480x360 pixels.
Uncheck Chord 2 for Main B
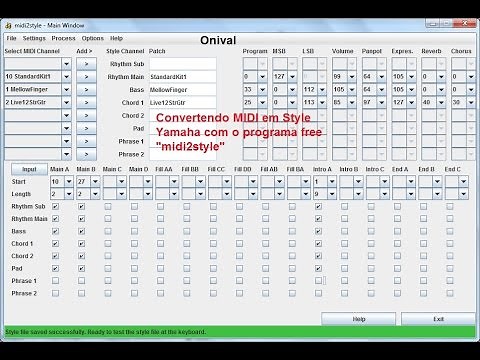point(81,256)
